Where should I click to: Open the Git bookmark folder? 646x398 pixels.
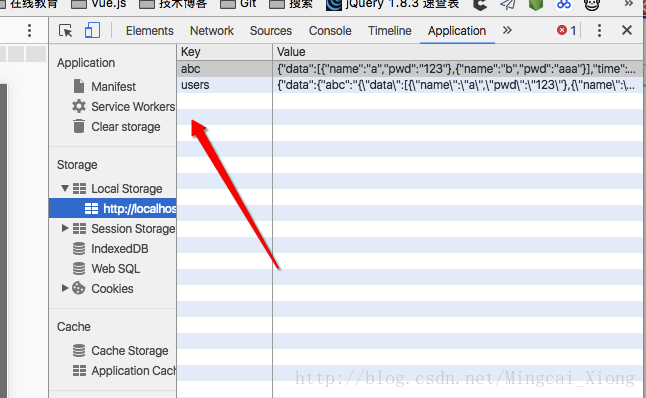[x=239, y=4]
